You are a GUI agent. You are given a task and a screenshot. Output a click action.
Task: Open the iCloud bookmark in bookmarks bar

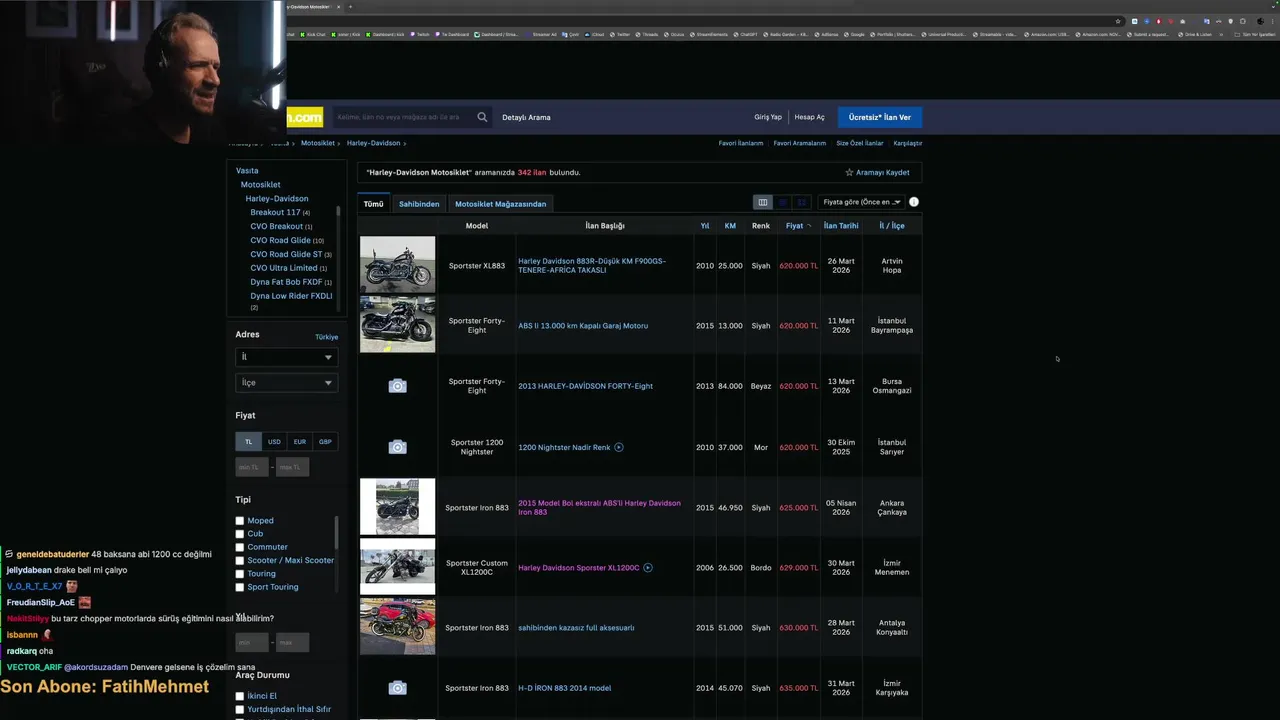[595, 34]
